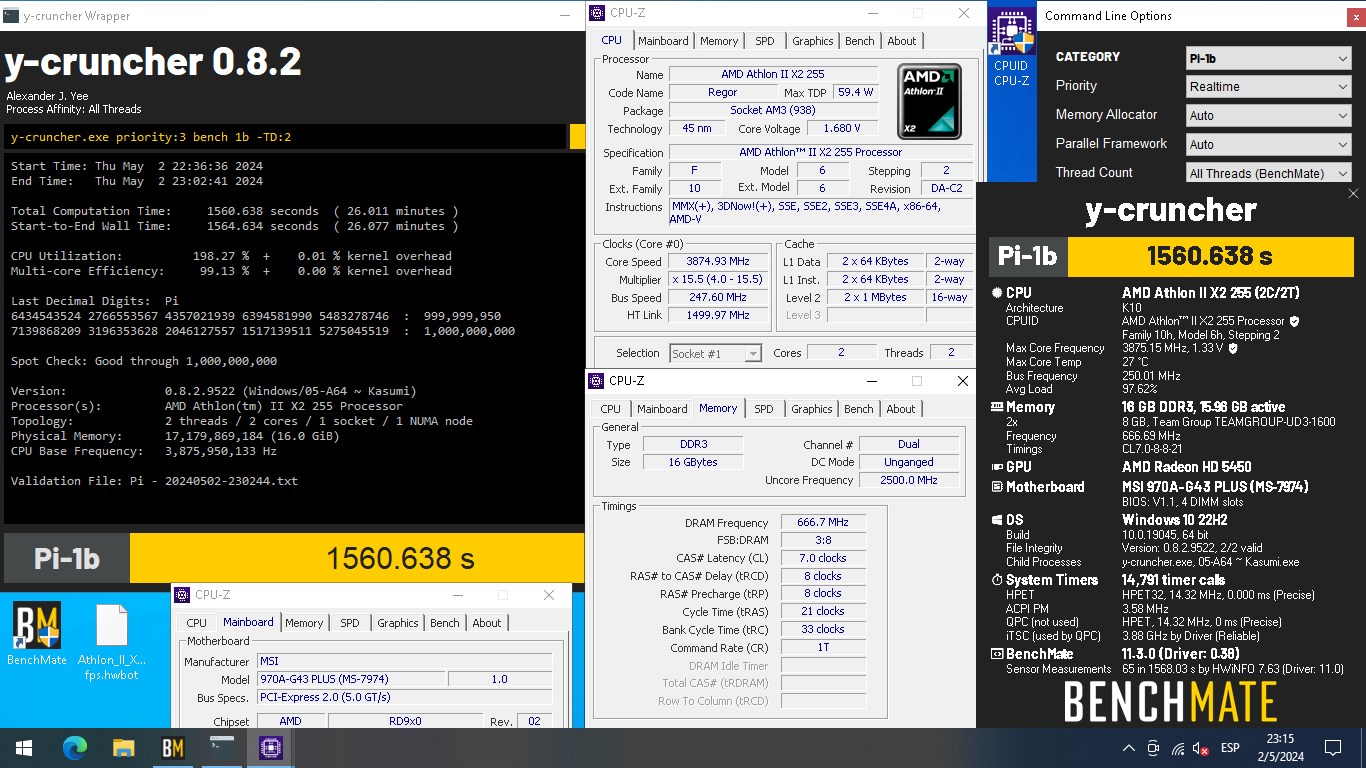Click the Meet Now tray icon

(x=1153, y=748)
